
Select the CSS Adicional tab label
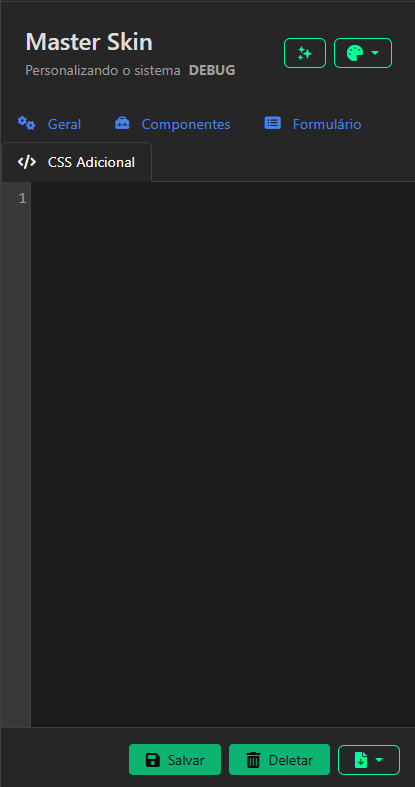click(91, 162)
